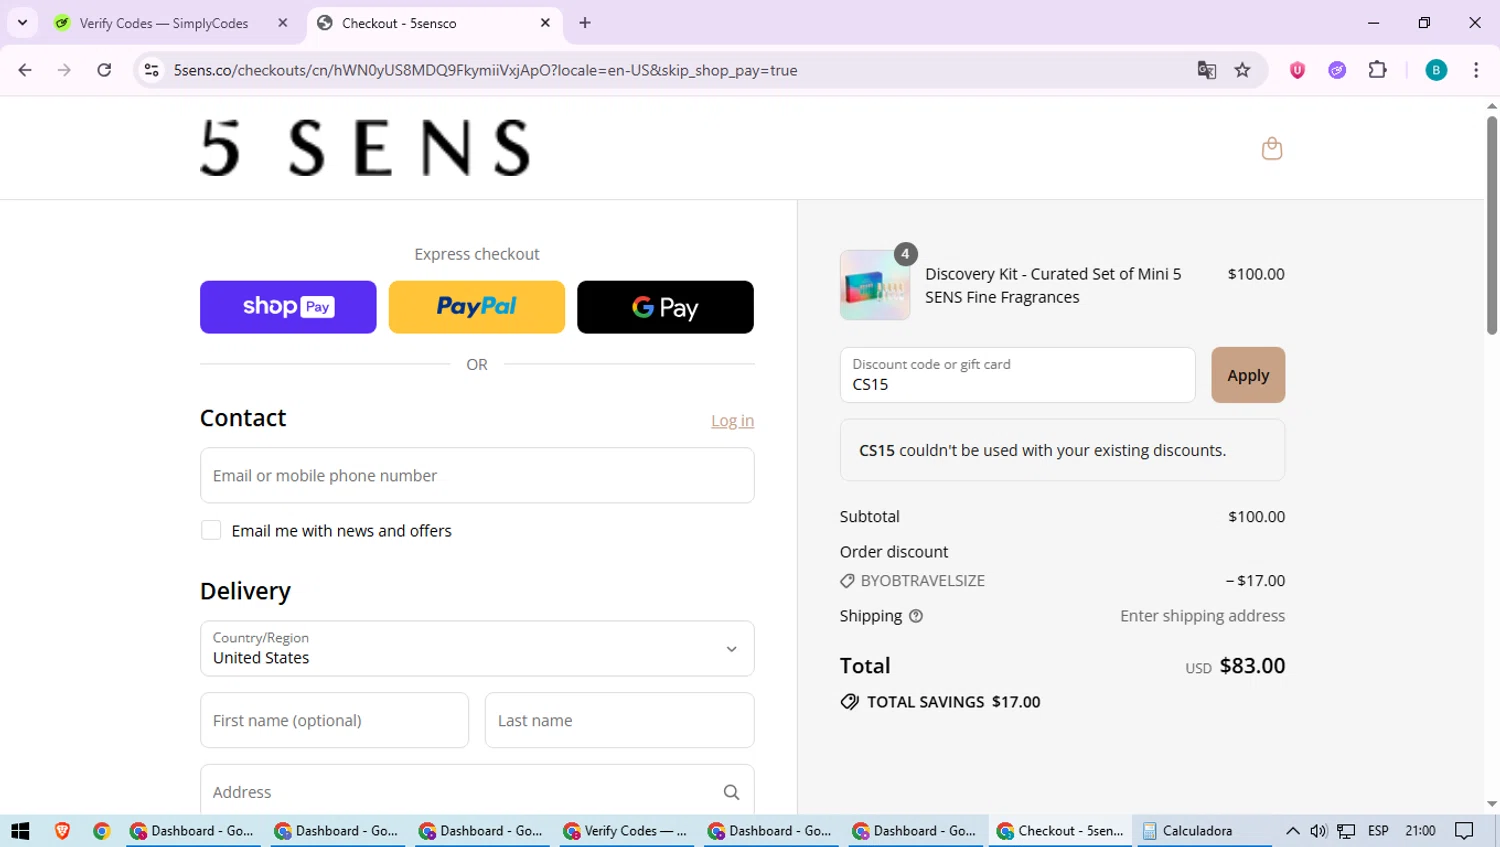Open the purple round extension icon
This screenshot has height=847, width=1500.
pyautogui.click(x=1337, y=70)
